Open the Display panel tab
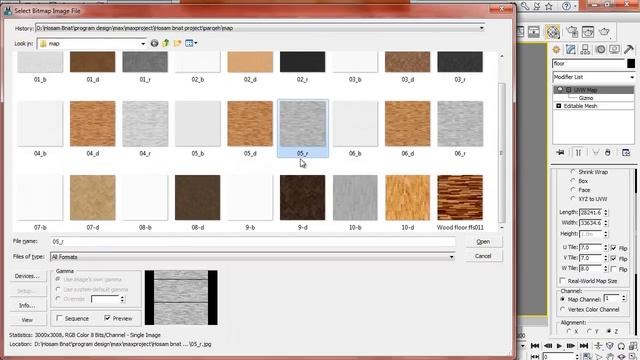This screenshot has height=360, width=640. pyautogui.click(x=614, y=50)
